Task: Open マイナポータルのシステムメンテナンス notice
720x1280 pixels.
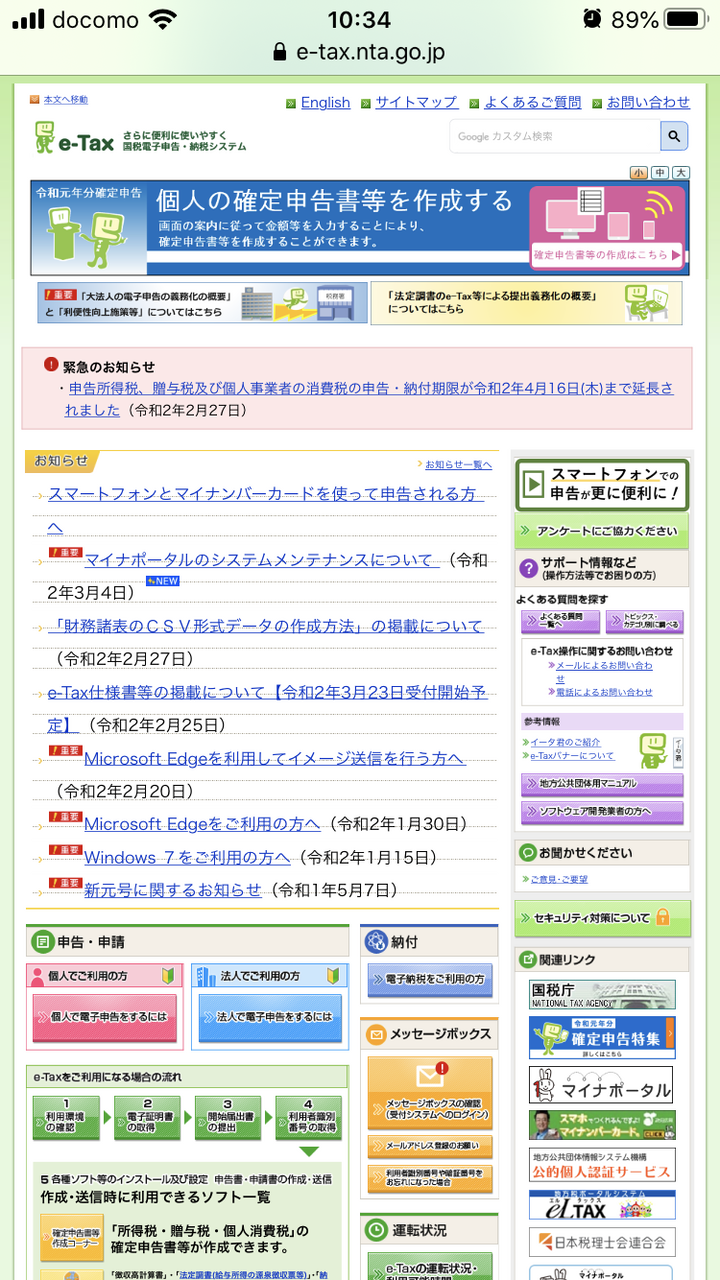Action: click(261, 560)
